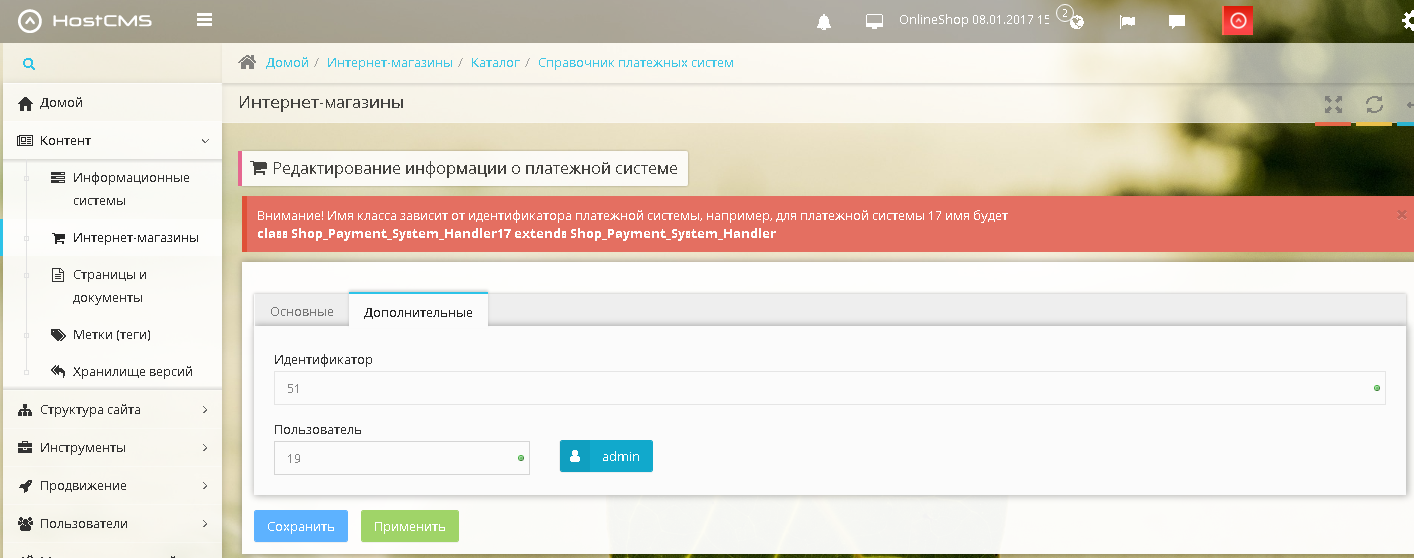1414x558 pixels.
Task: Toggle the hamburger sidebar menu
Action: [x=205, y=20]
